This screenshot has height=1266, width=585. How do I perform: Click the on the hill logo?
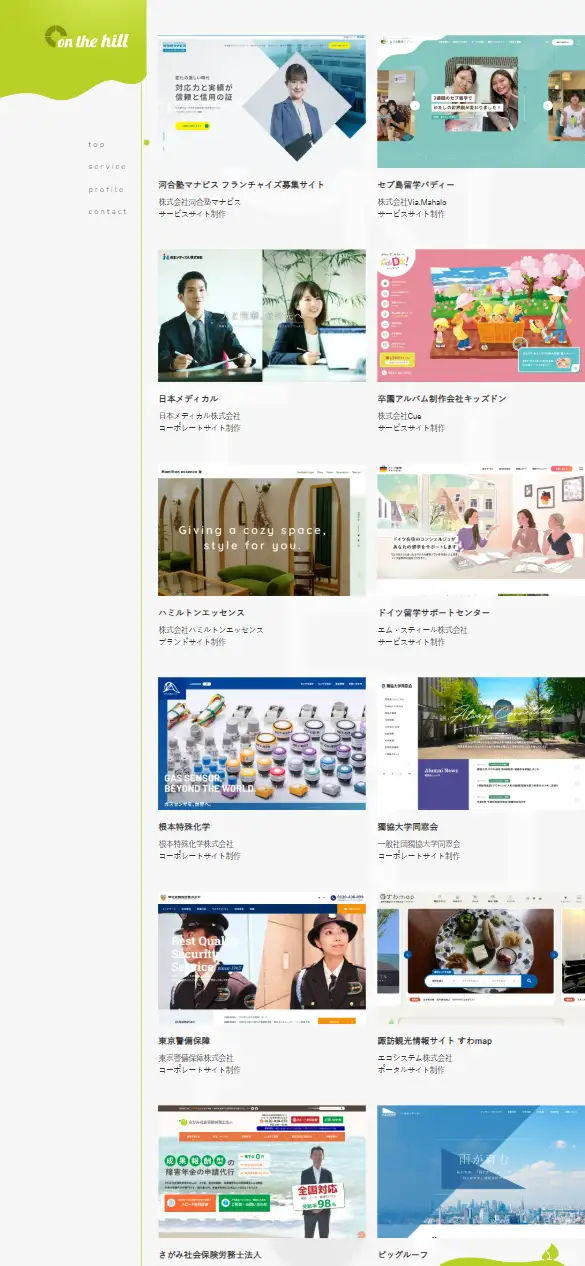pos(86,38)
